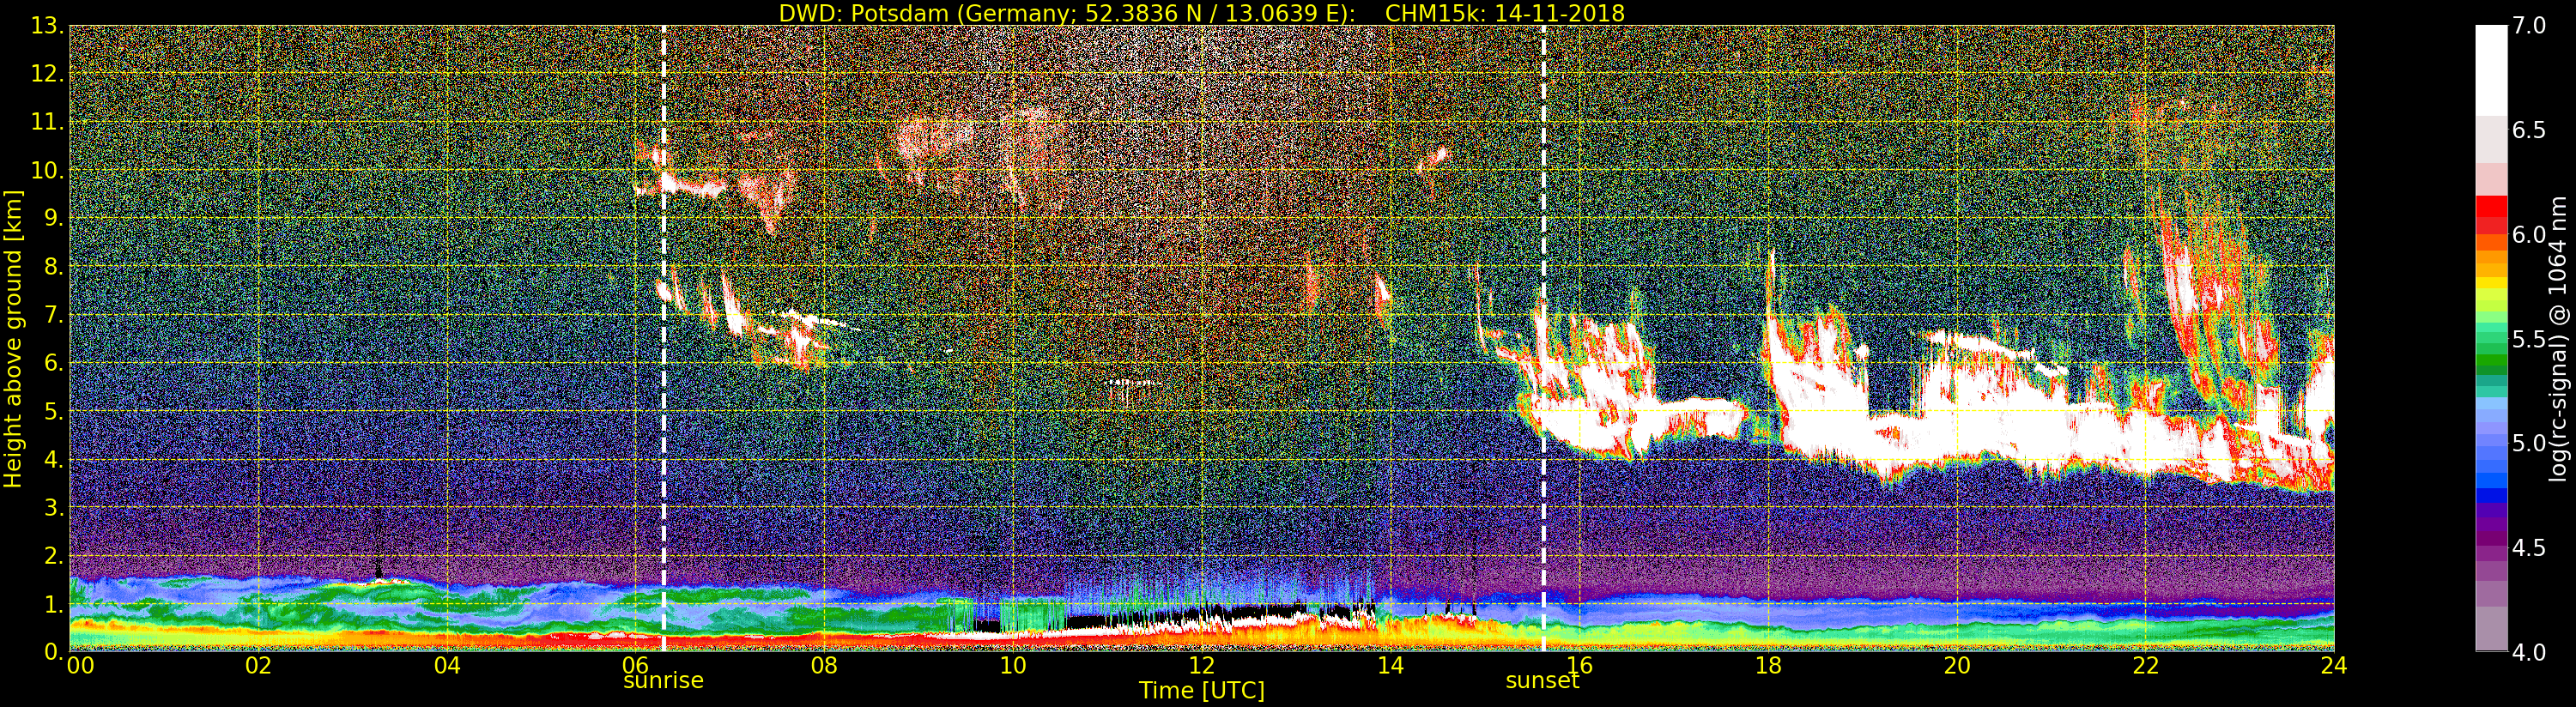
Task: Click the "6.0" colorbar tick value
Action: point(2529,234)
